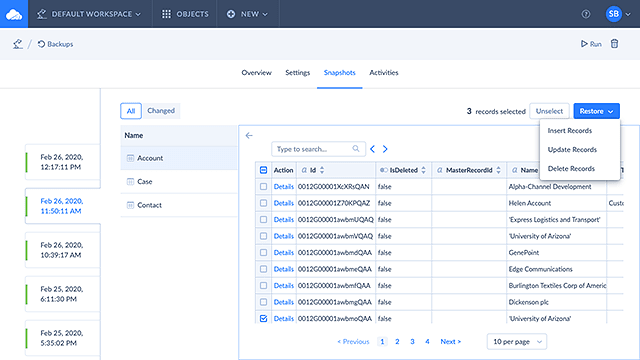Click the Case table icon

(130, 182)
